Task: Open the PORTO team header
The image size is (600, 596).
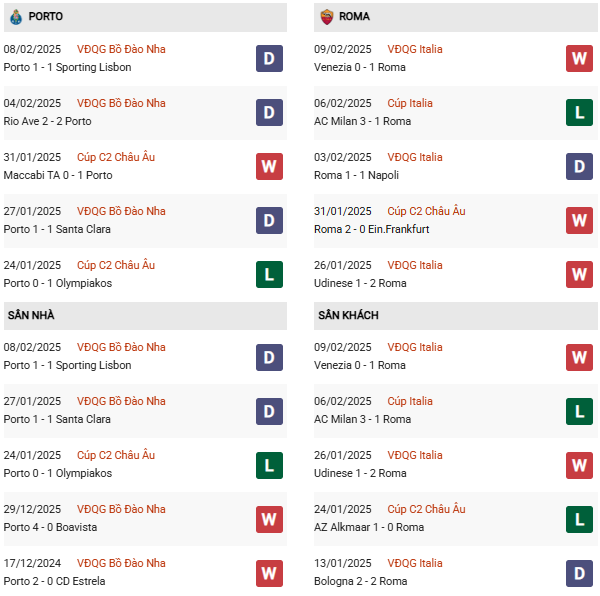Action: coord(46,16)
